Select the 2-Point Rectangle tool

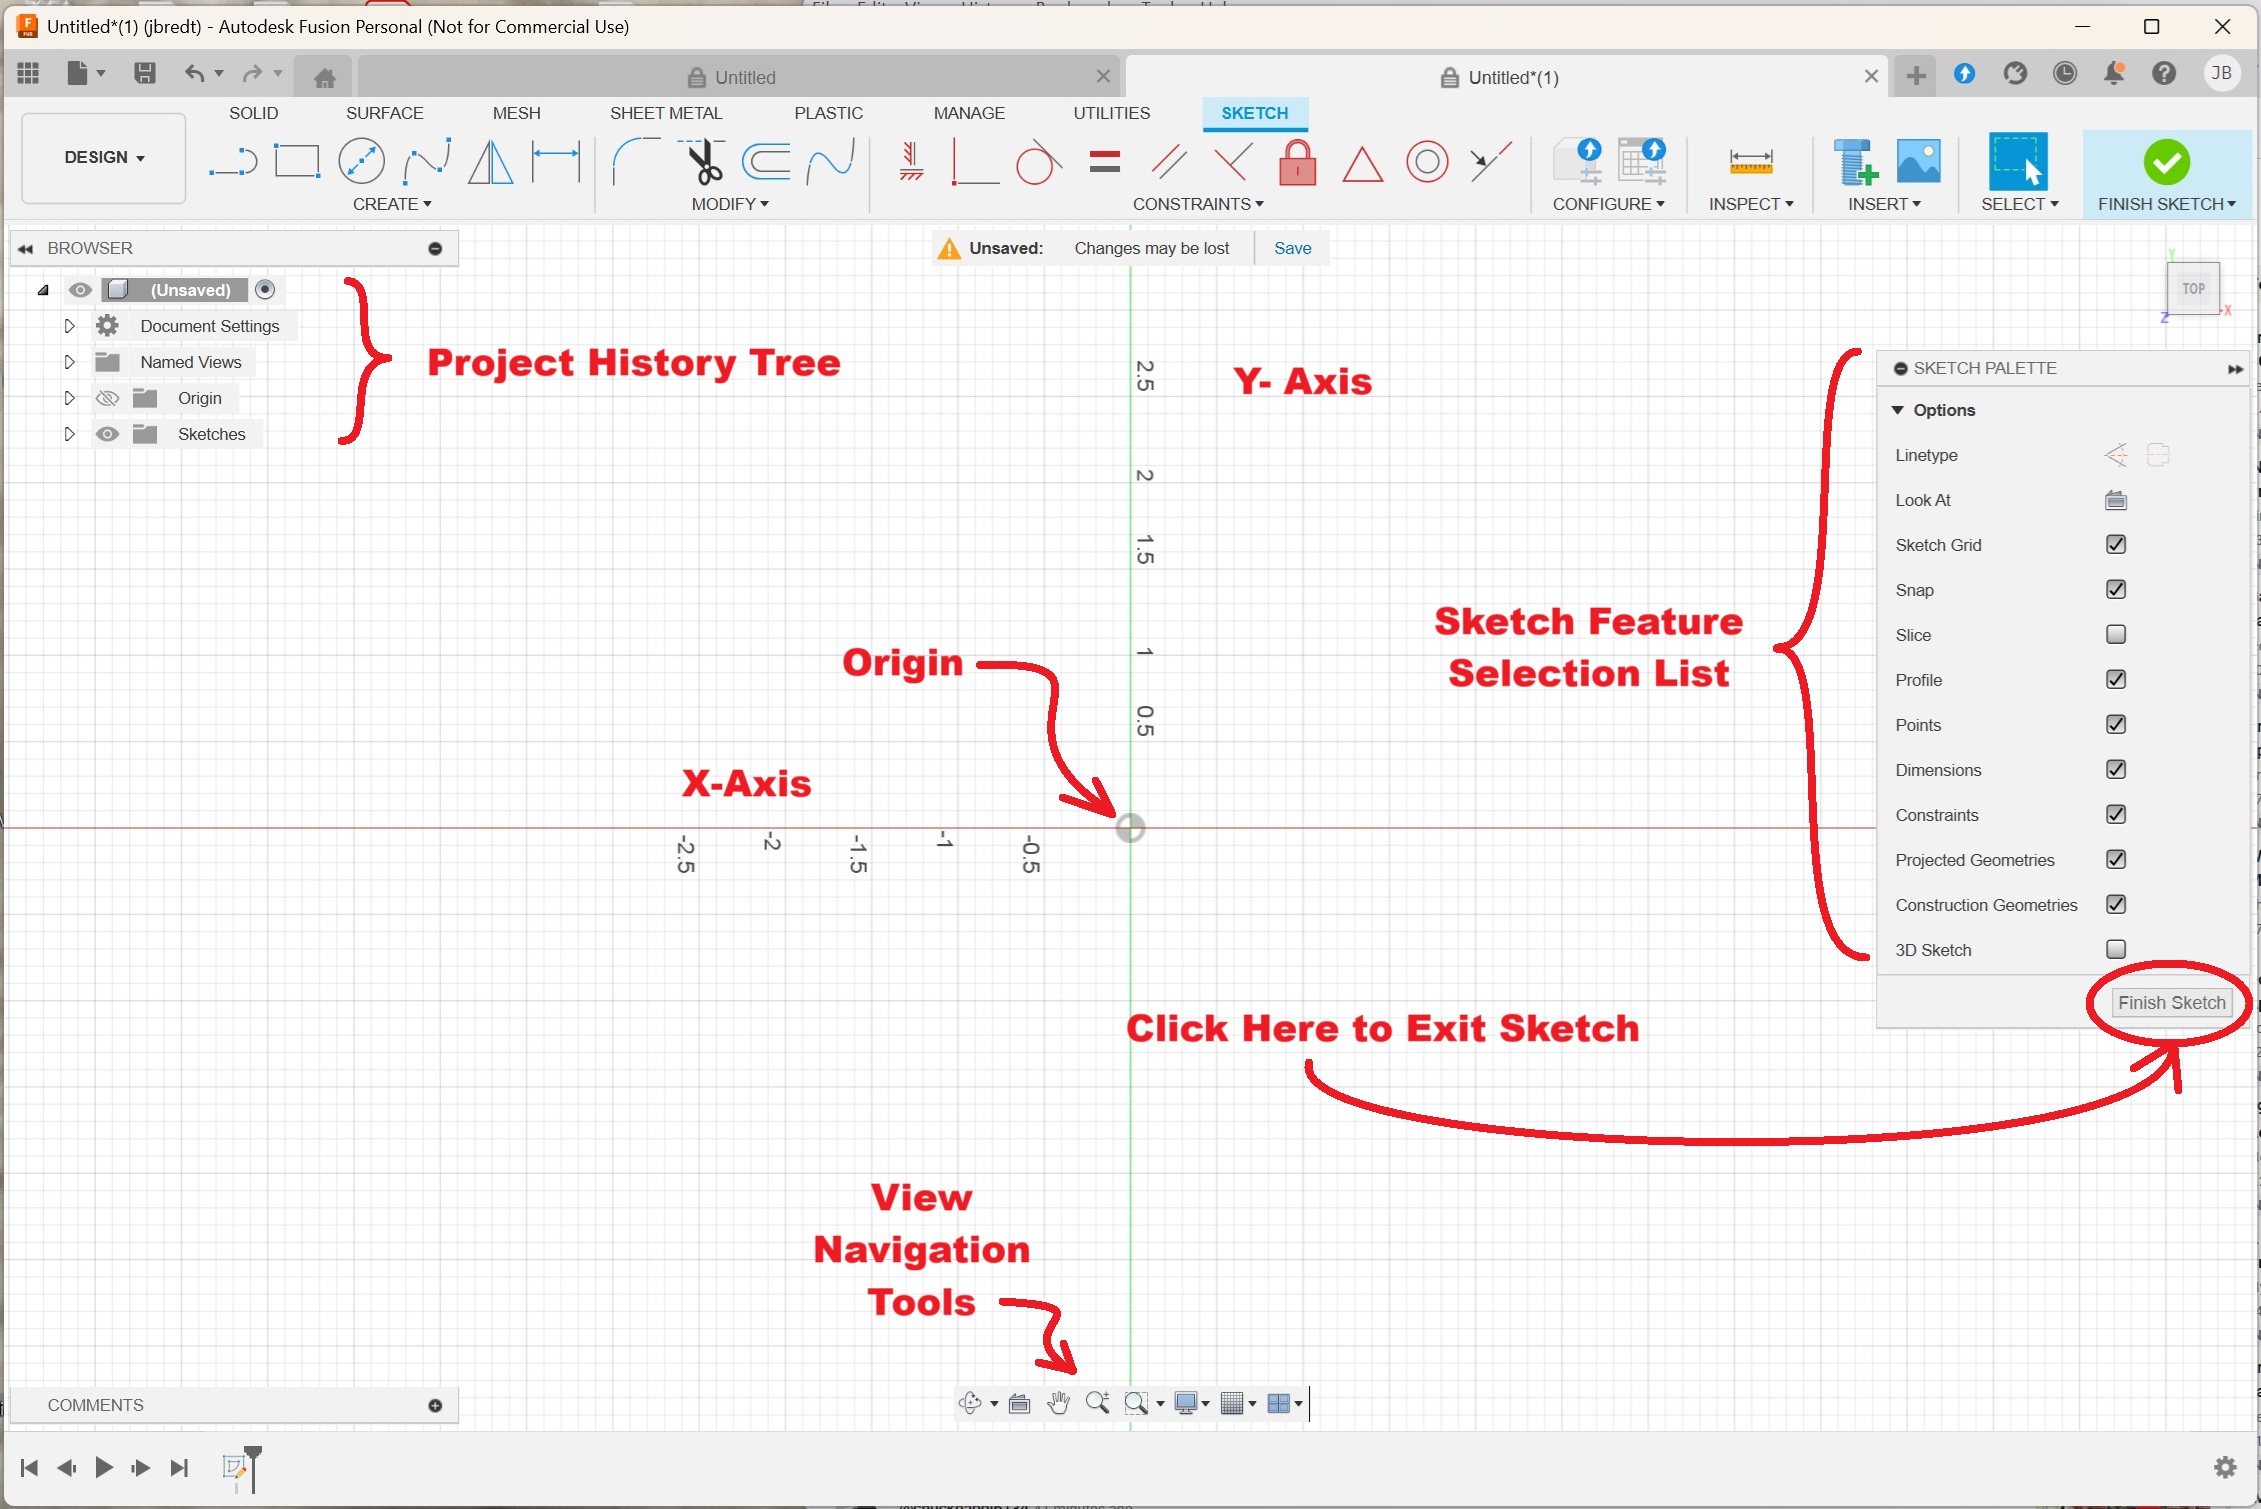click(x=297, y=162)
